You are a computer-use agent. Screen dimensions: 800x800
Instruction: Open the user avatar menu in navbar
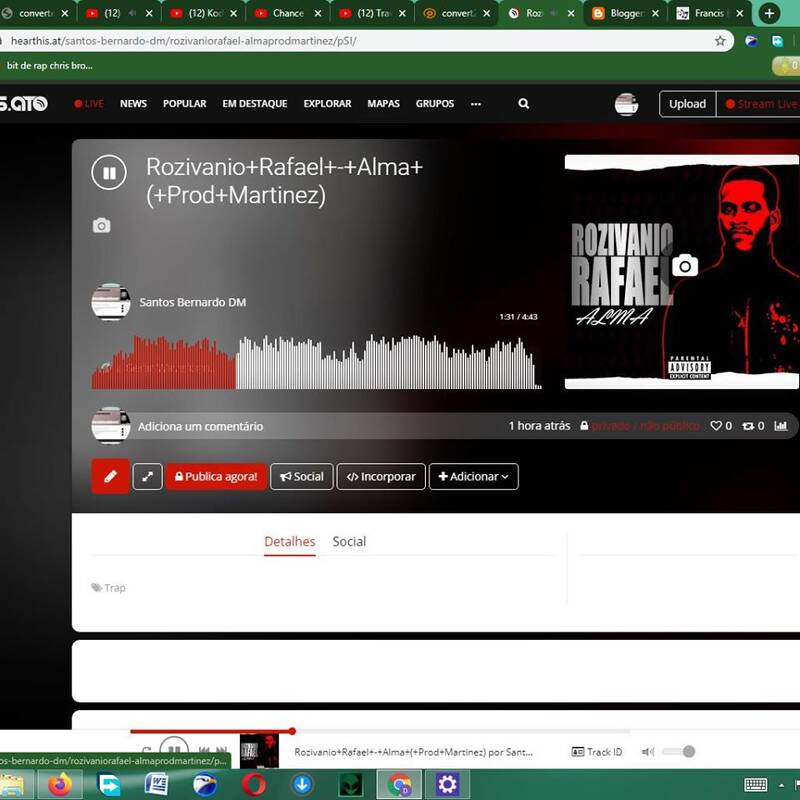coord(626,104)
